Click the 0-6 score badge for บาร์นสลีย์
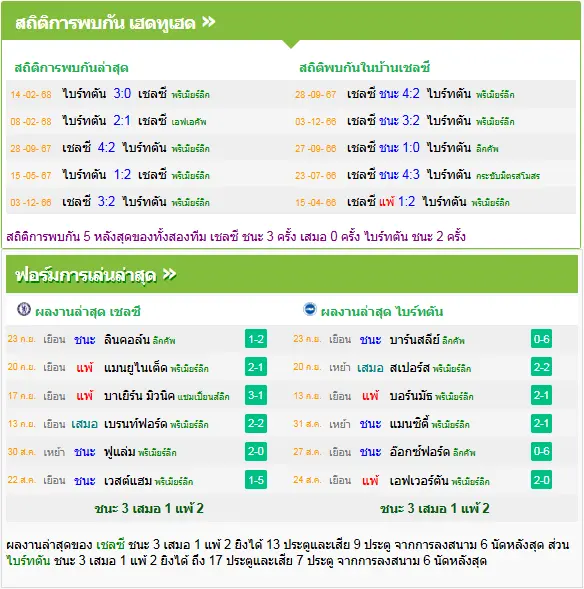The height and width of the screenshot is (589, 584). pos(541,339)
